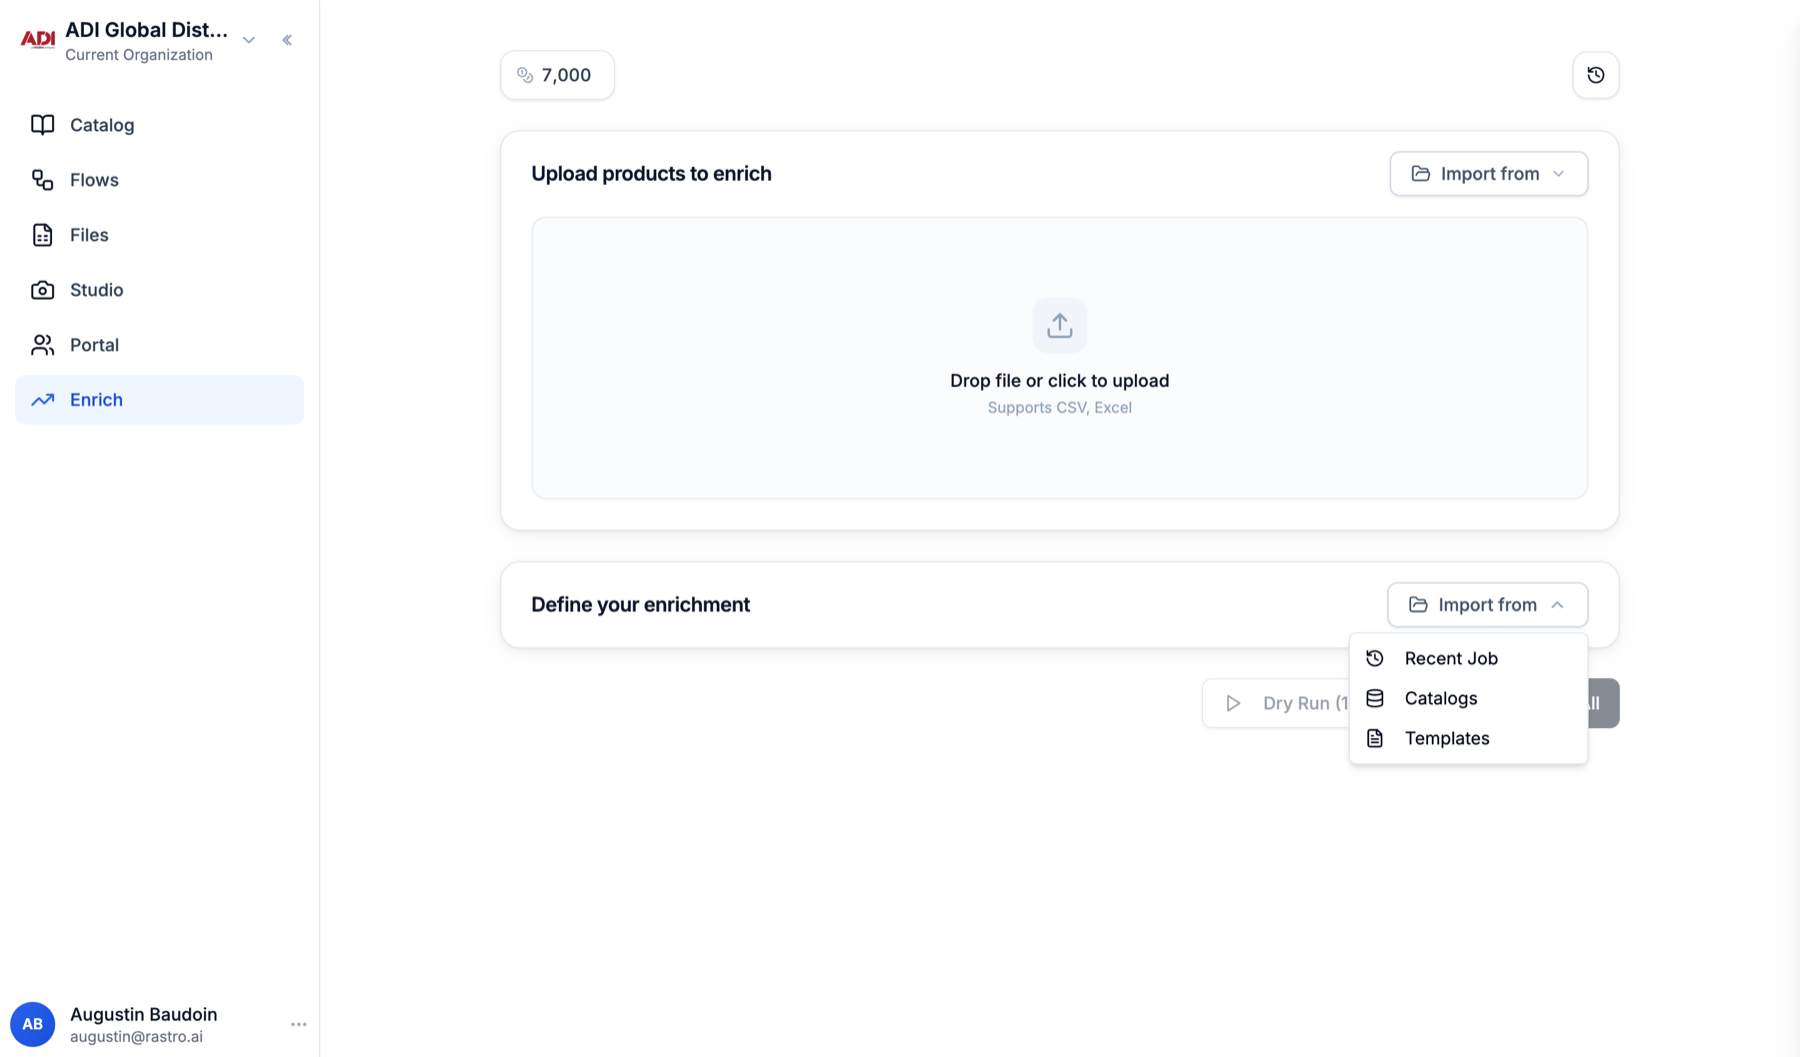Navigate to Portal in the sidebar
The height and width of the screenshot is (1057, 1800).
point(159,345)
